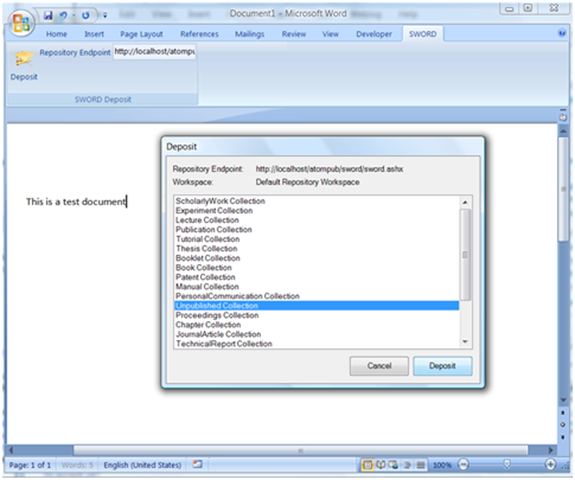Select Manual Collection row
Screen dimensions: 575x480
click(x=317, y=287)
